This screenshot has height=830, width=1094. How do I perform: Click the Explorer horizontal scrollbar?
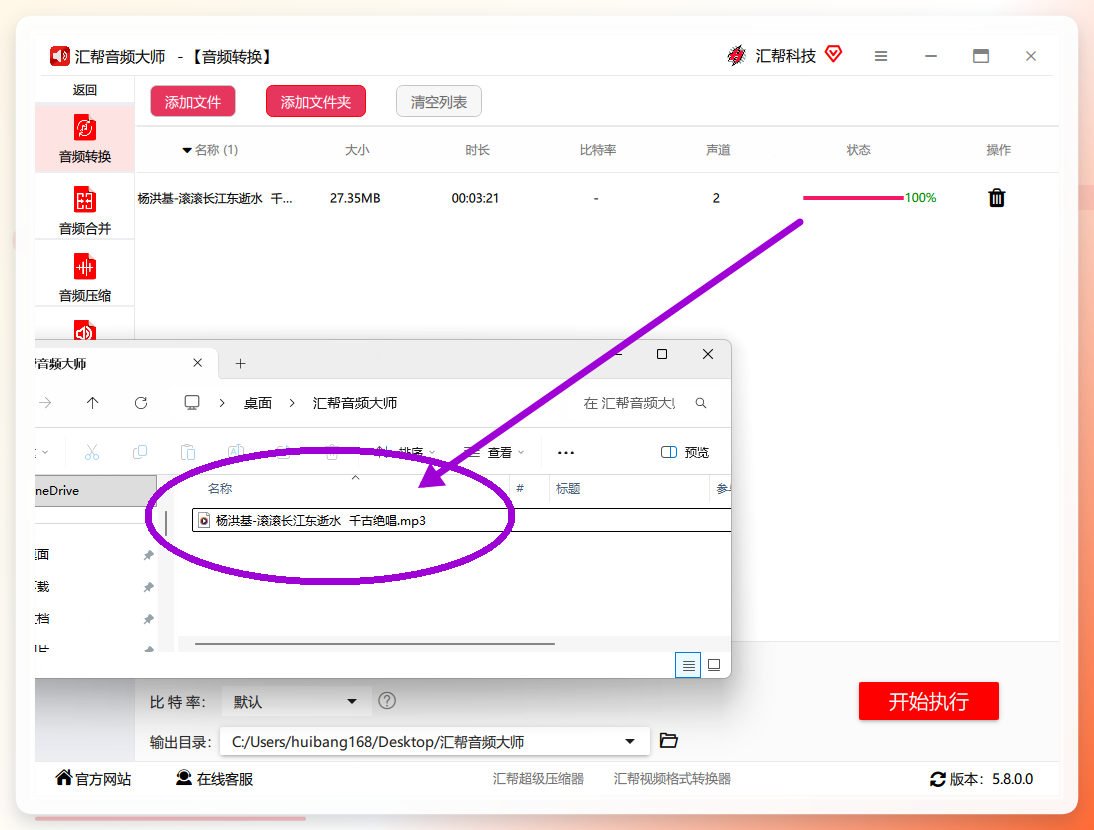375,644
